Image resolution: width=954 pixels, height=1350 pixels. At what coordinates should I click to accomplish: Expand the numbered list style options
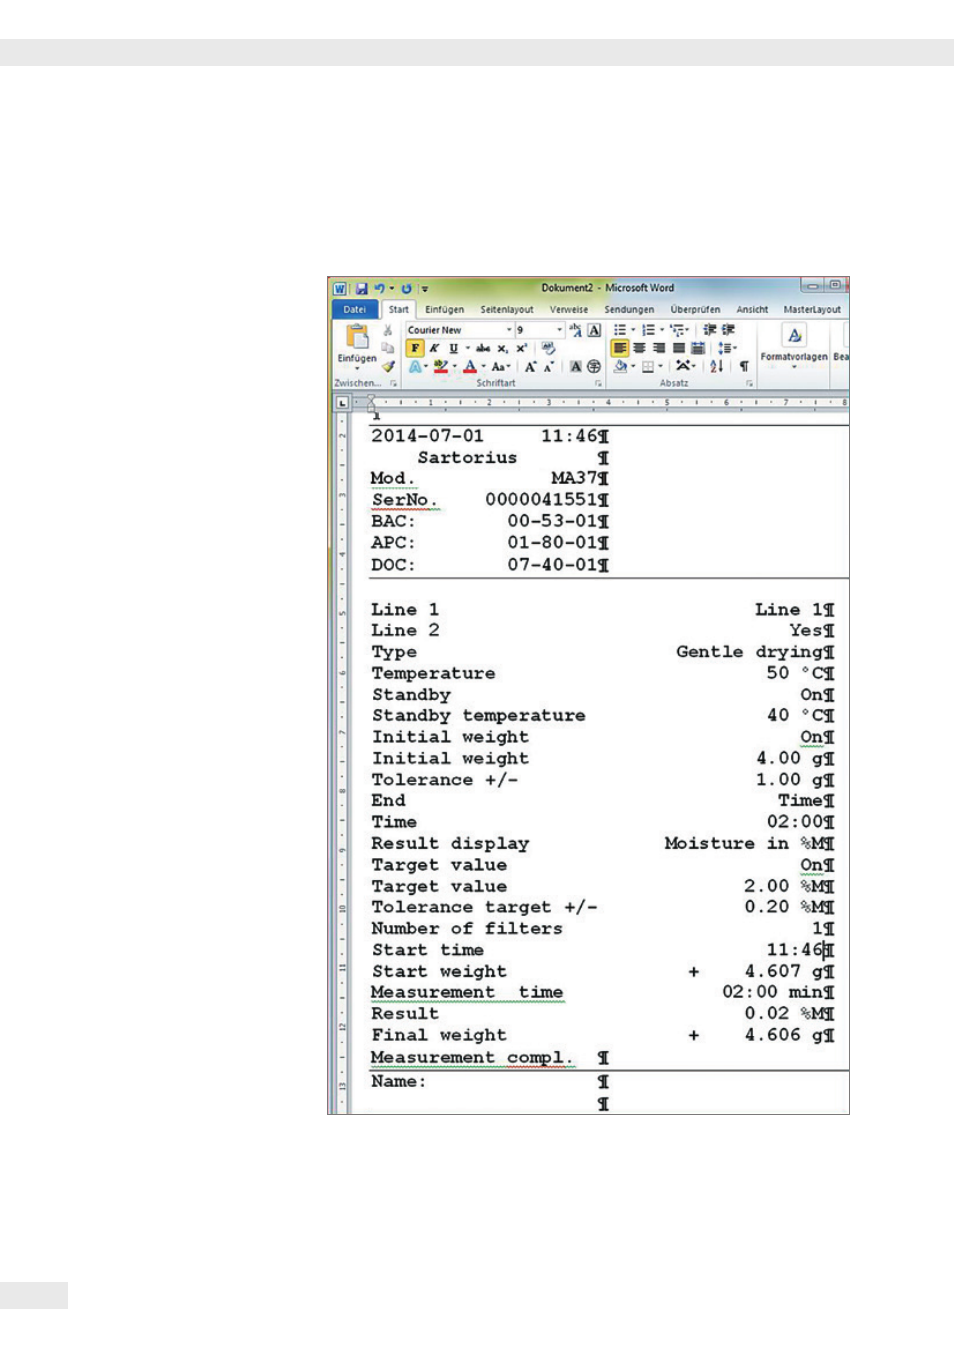click(x=661, y=330)
